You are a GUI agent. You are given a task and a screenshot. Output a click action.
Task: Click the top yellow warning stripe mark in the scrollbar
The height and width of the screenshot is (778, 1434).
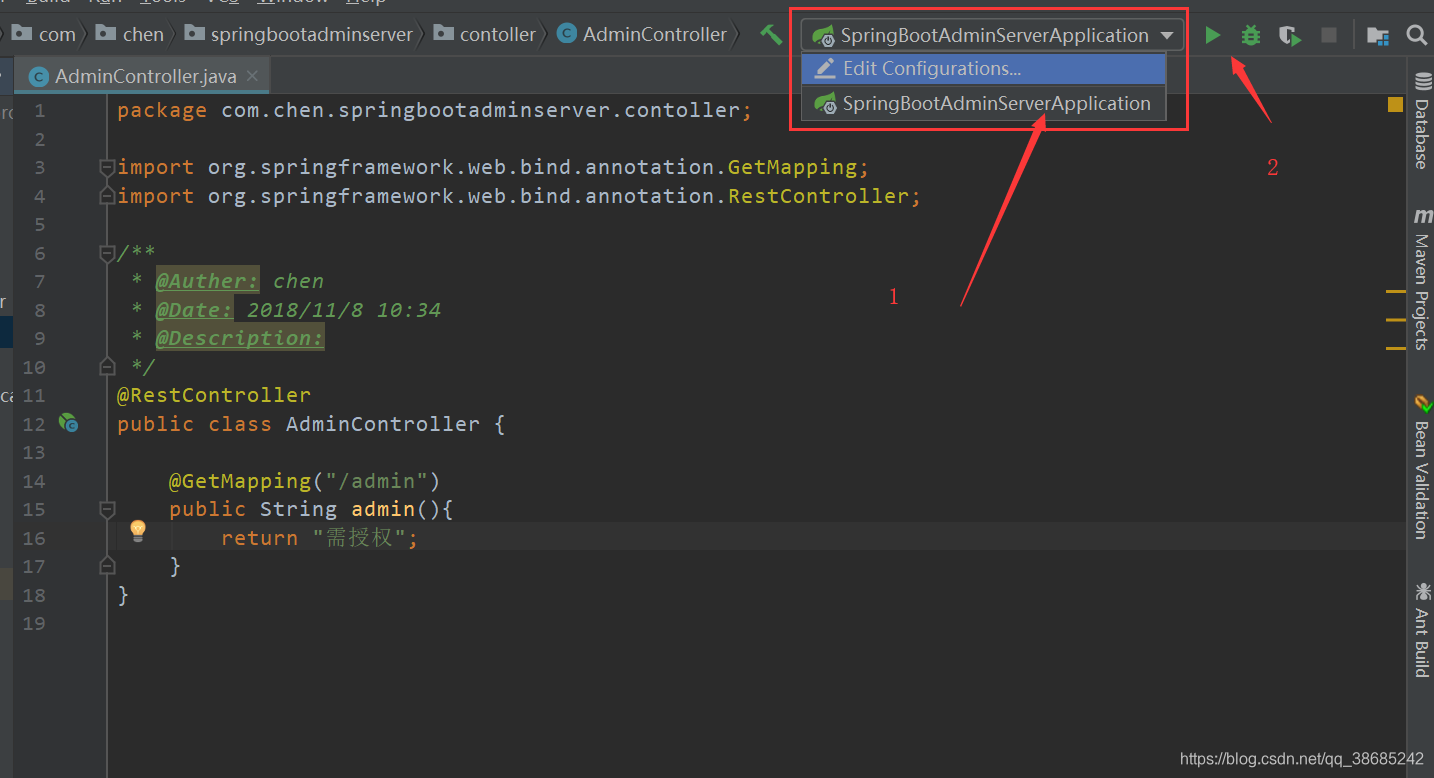(1396, 291)
